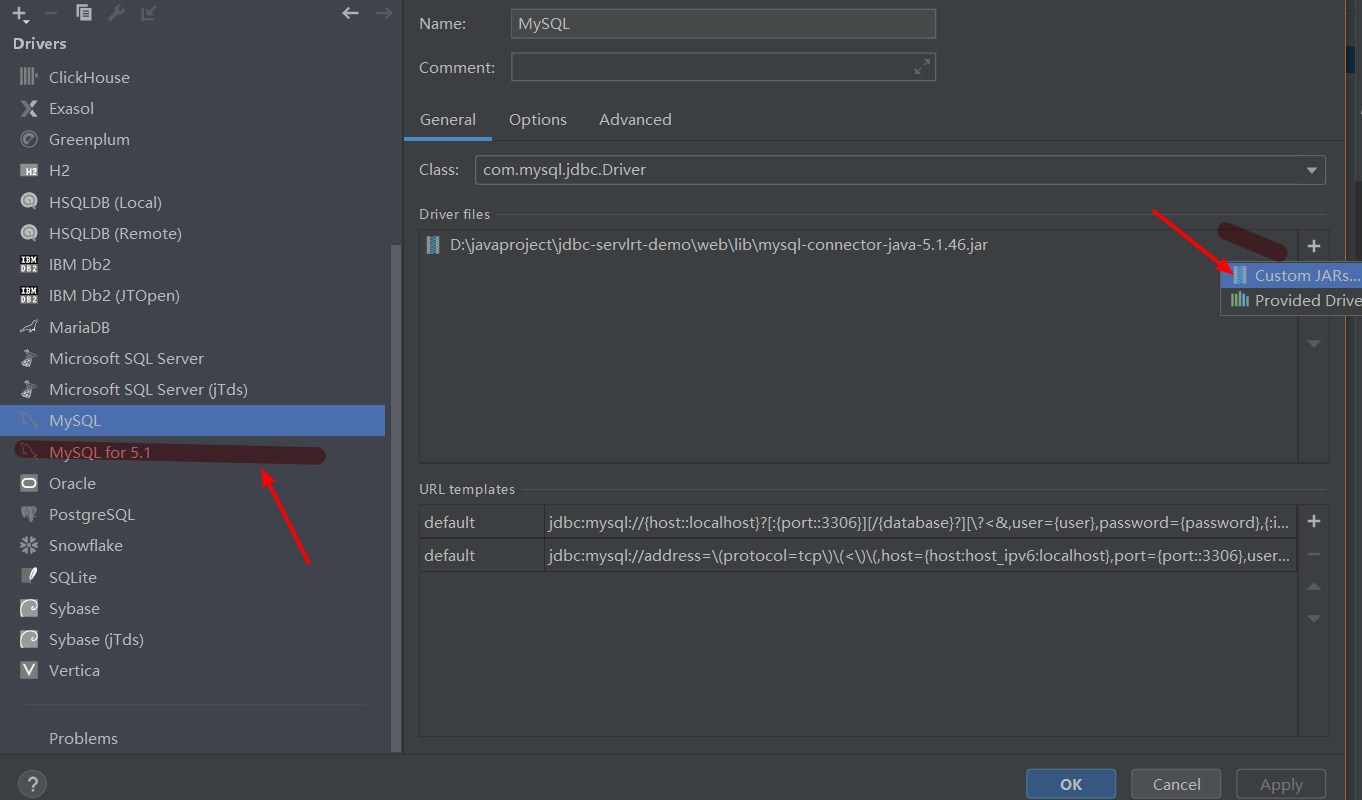The height and width of the screenshot is (800, 1362).
Task: Click the add new driver plus icon
Action: pyautogui.click(x=20, y=14)
